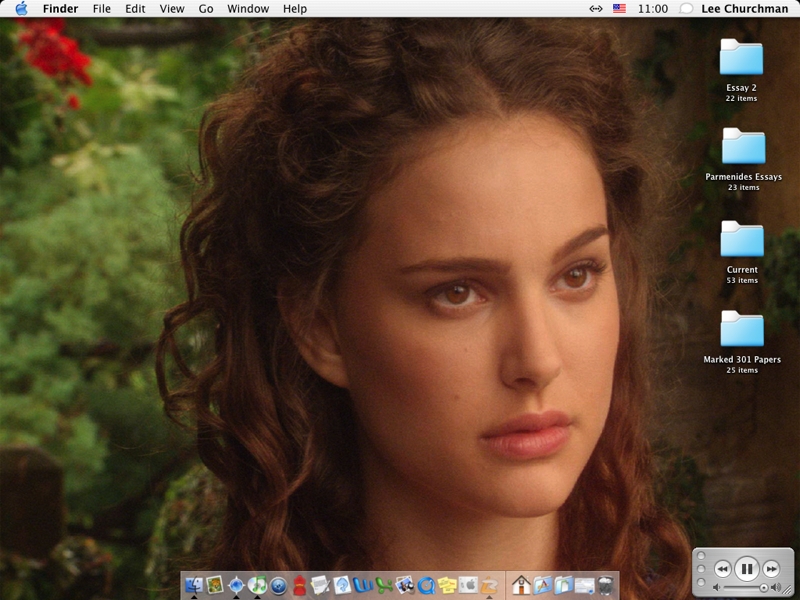This screenshot has height=600, width=800.
Task: Open the Essay 2 folder
Action: (x=741, y=58)
